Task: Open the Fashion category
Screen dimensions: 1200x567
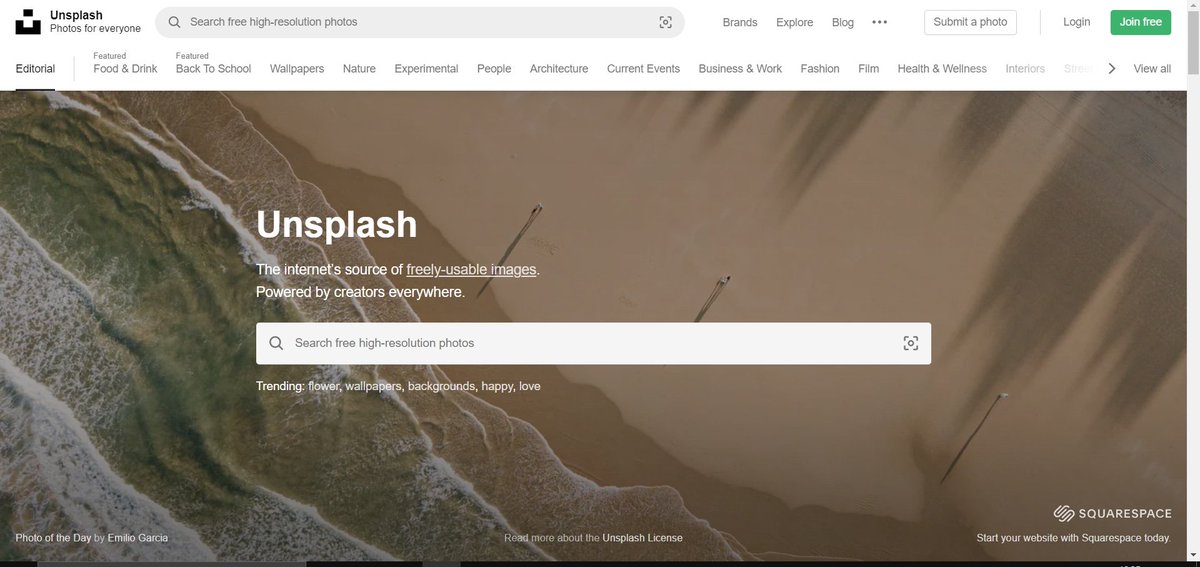Action: [820, 69]
